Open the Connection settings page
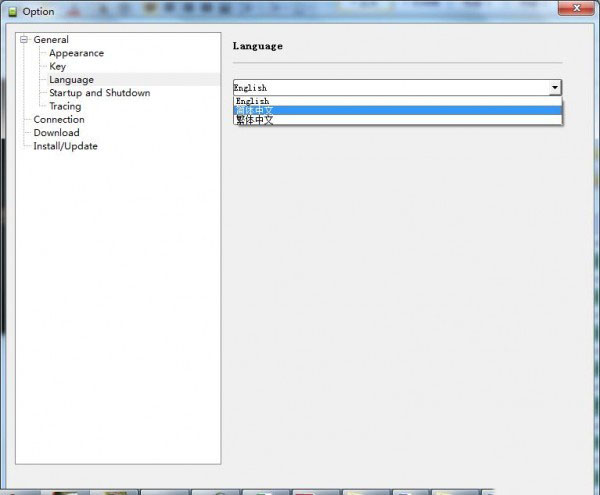This screenshot has height=495, width=600. pos(59,119)
